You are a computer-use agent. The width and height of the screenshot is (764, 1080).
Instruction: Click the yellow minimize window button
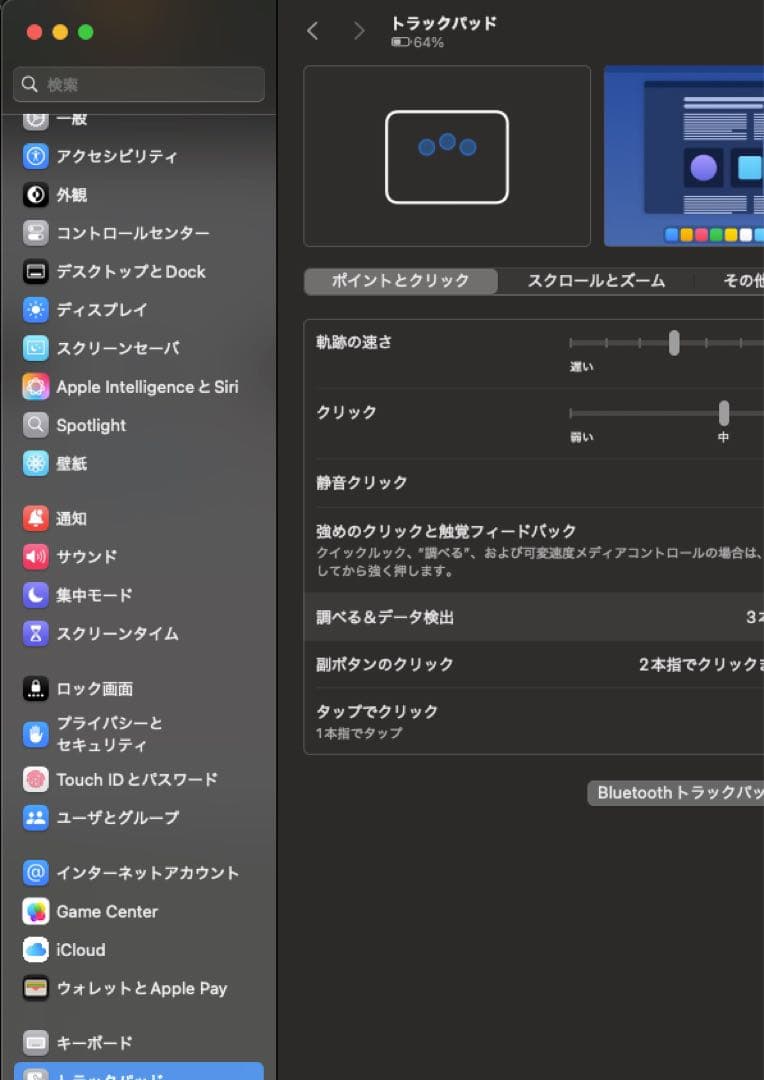point(60,32)
